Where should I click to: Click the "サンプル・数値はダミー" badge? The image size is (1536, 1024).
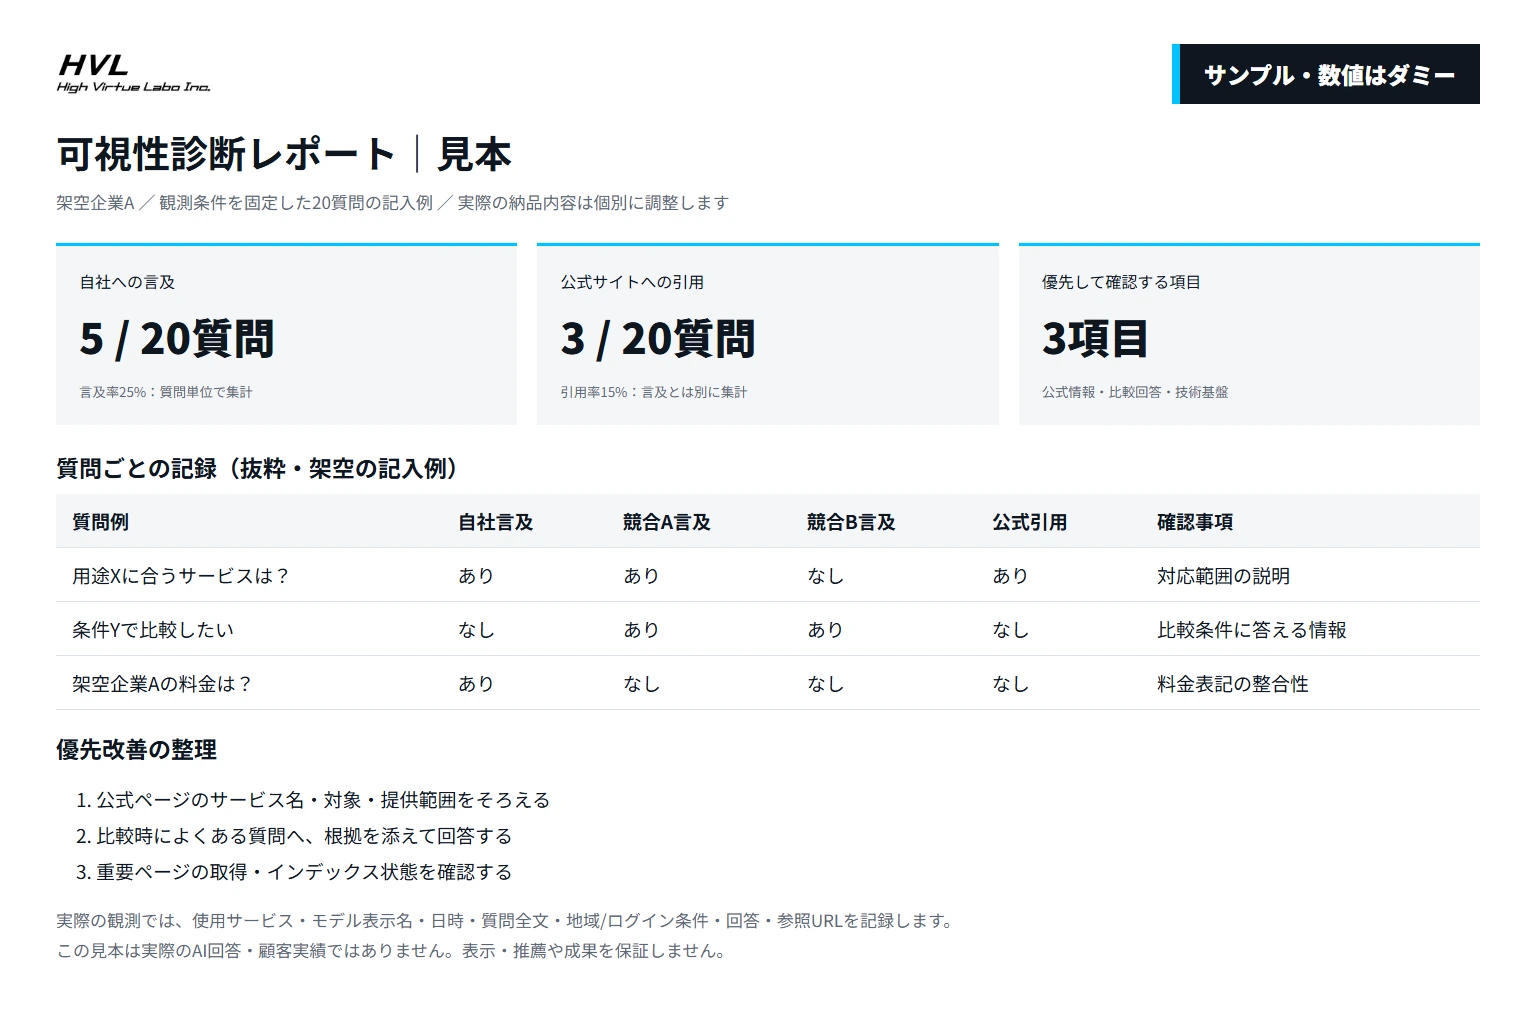tap(1326, 74)
